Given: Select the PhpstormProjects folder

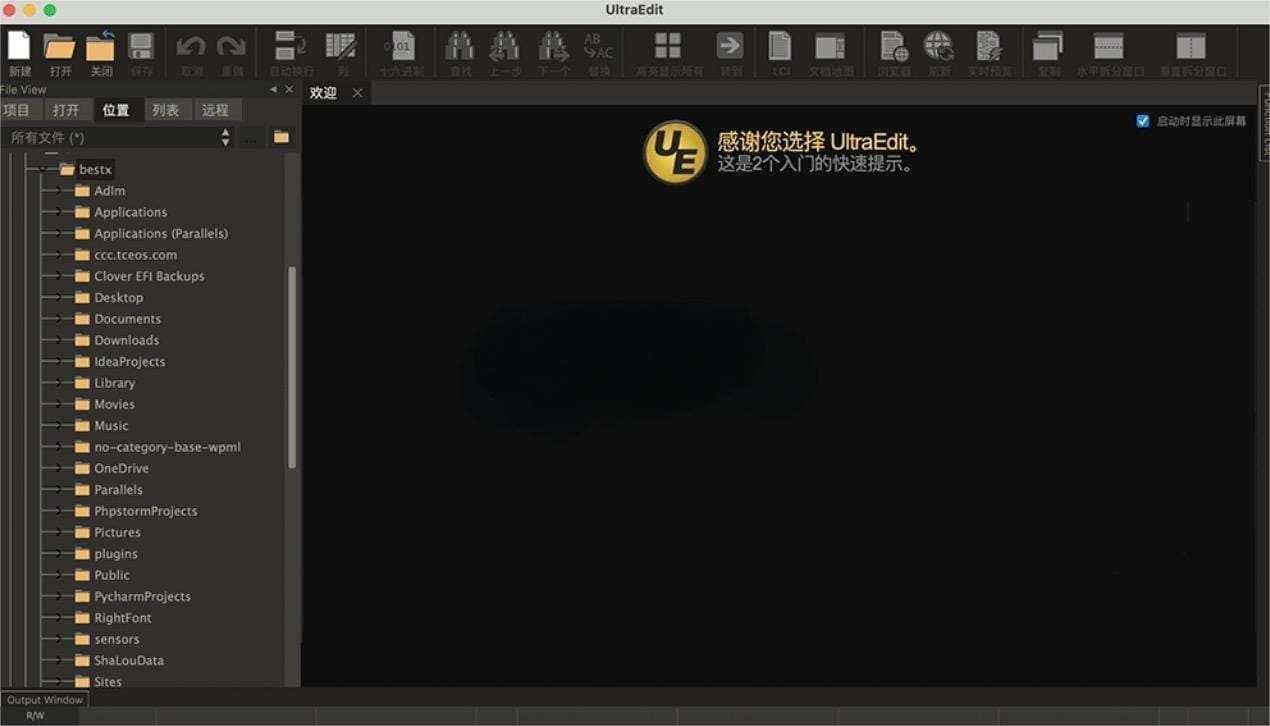Looking at the screenshot, I should (146, 511).
